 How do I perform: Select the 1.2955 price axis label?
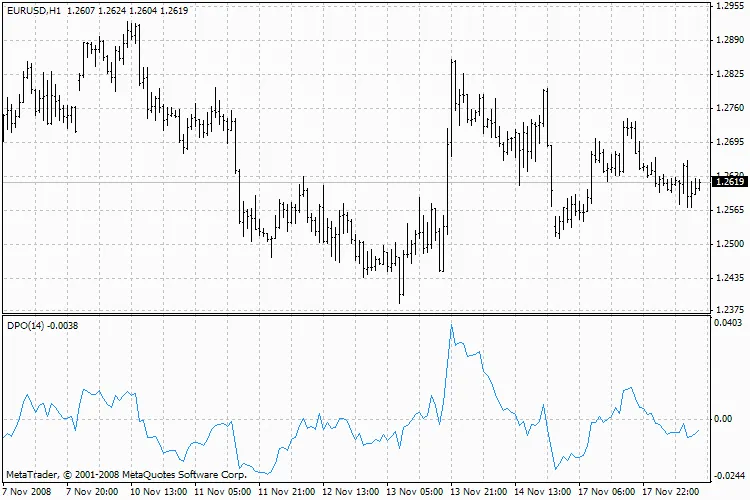(729, 6)
